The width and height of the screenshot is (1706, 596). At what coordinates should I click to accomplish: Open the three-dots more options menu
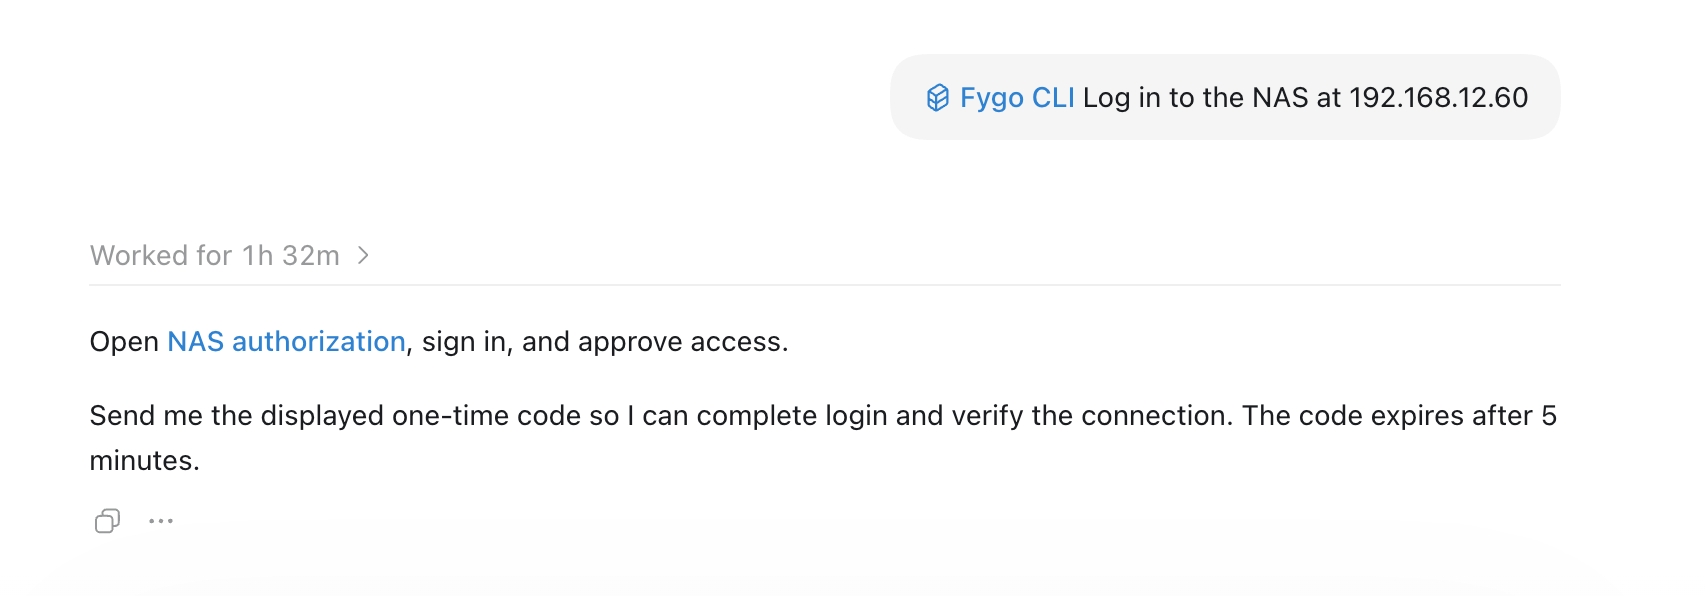click(x=161, y=521)
